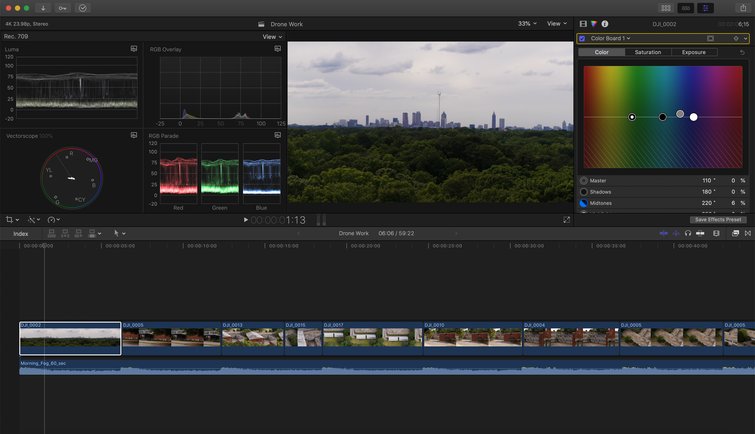
Task: Switch to the Saturation tab
Action: coord(647,52)
